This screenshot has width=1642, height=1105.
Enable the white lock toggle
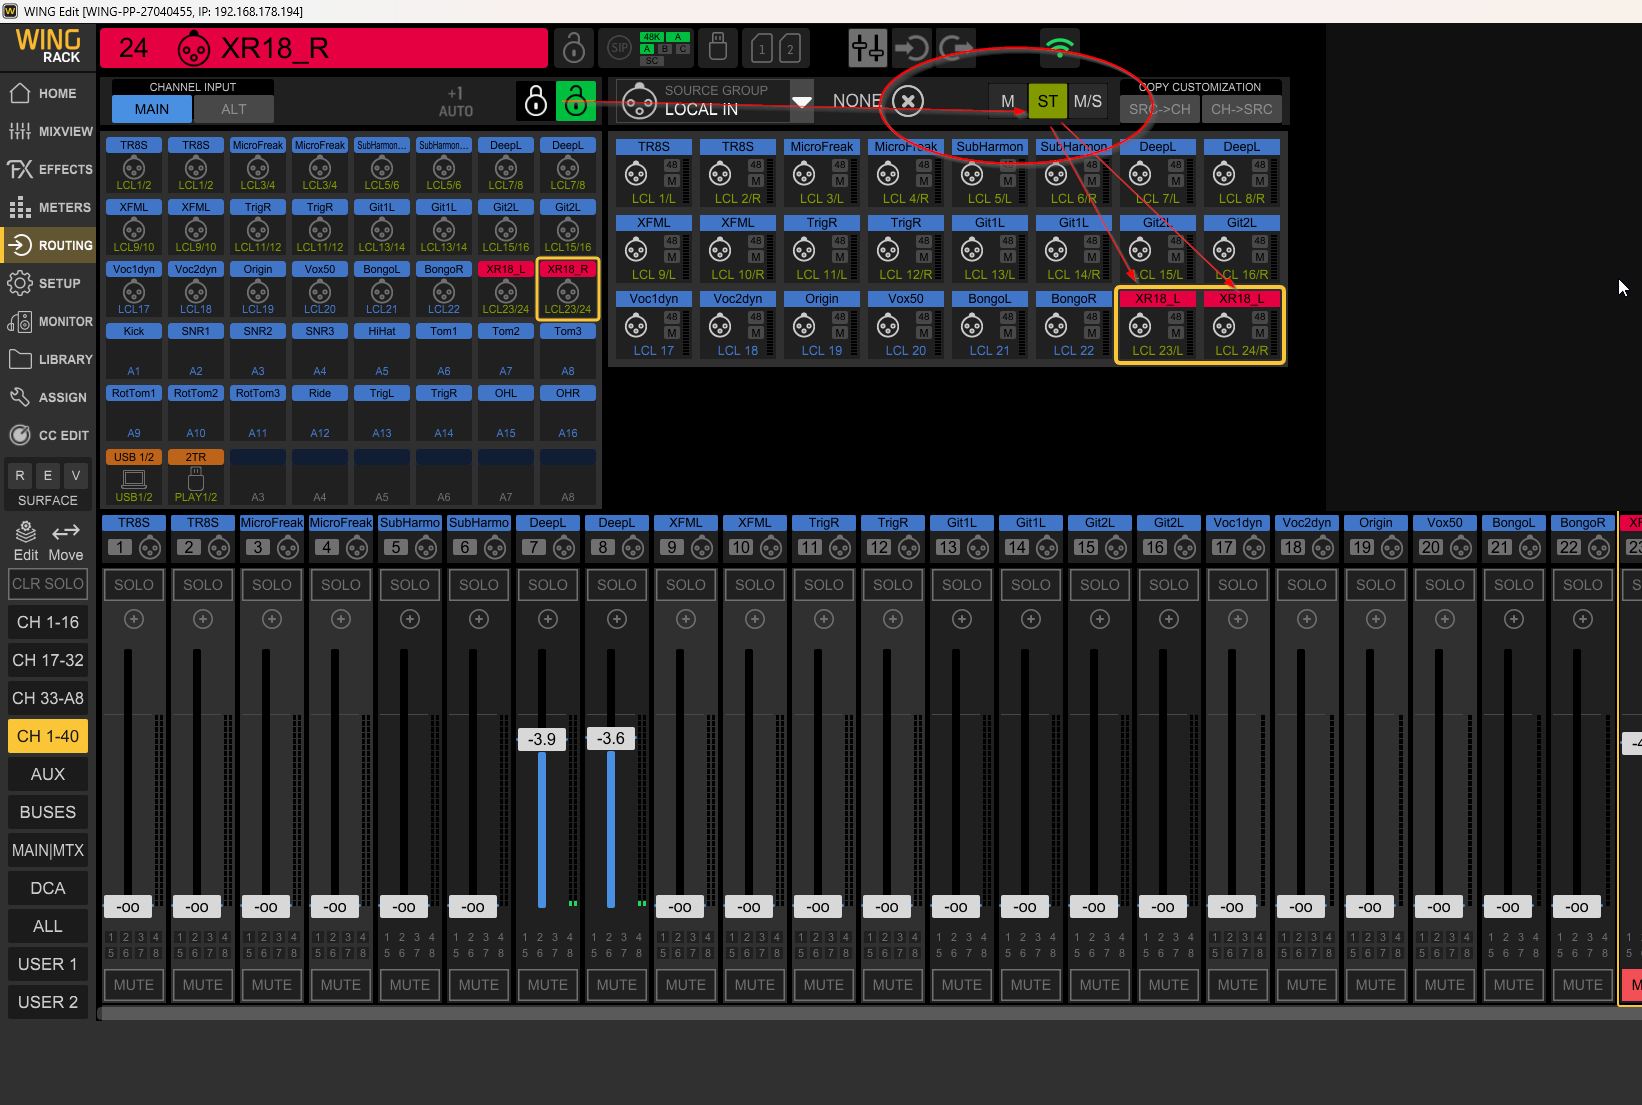536,100
